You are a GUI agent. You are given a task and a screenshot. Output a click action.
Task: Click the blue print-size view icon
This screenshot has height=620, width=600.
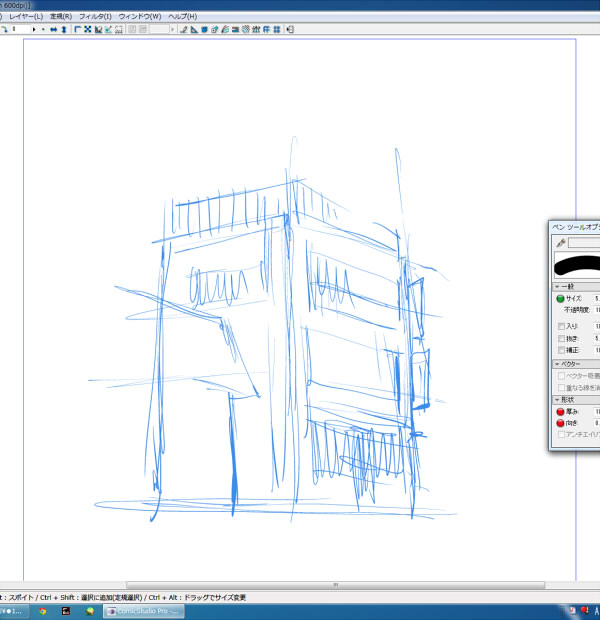pos(98,29)
